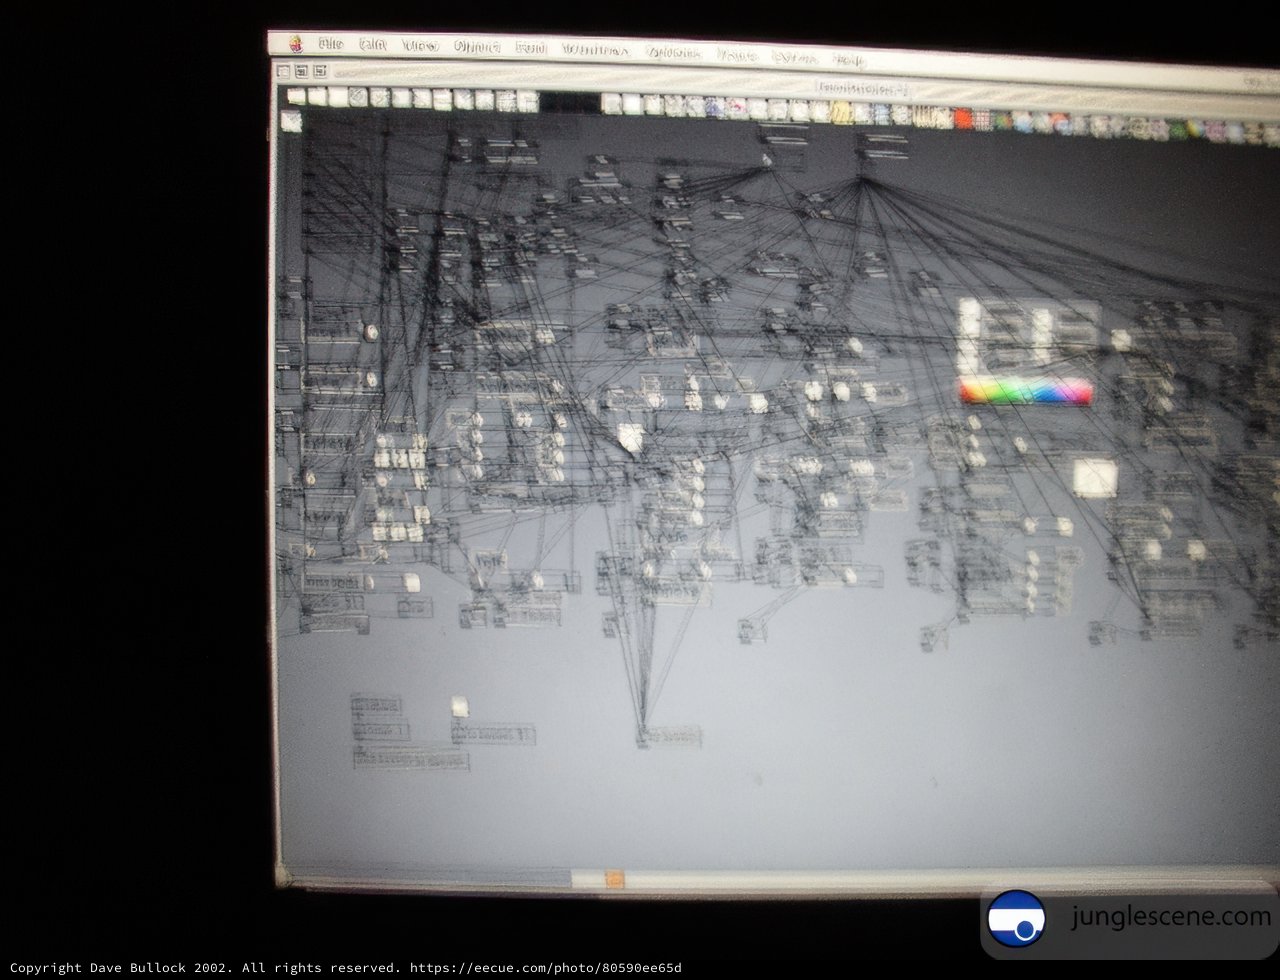This screenshot has height=980, width=1280.
Task: Open the File menu
Action: 330,44
